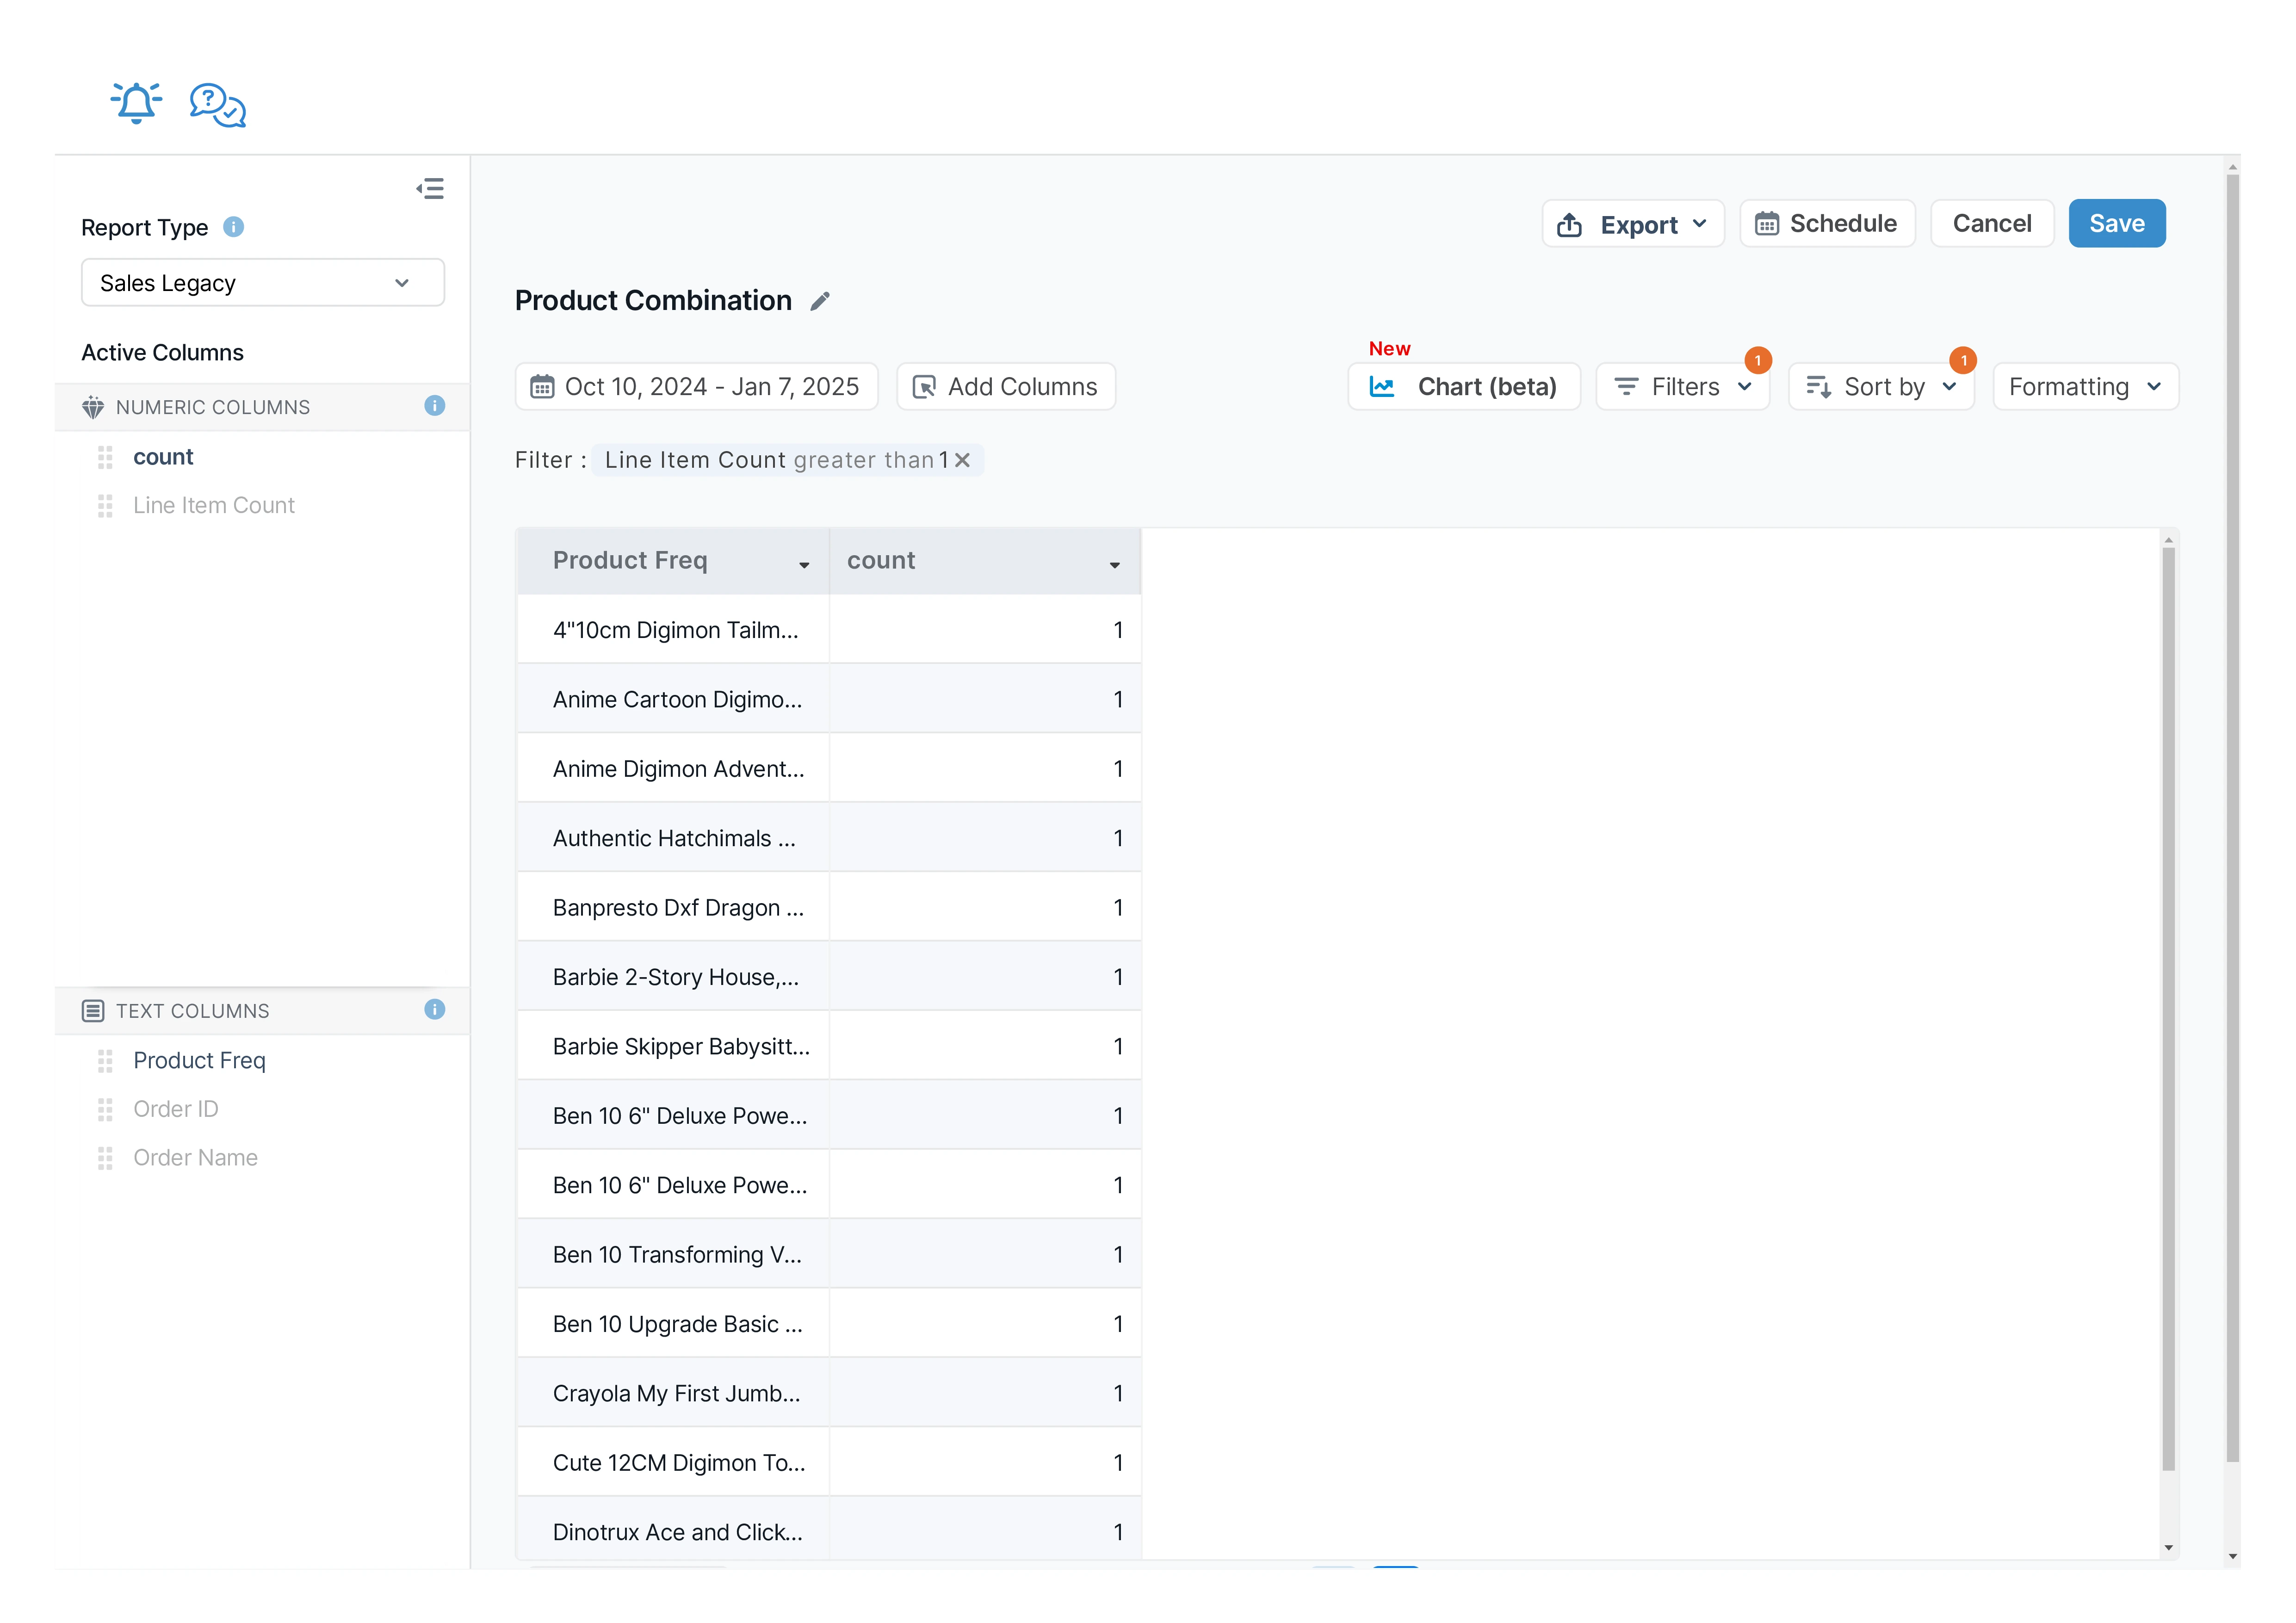Open the Export menu
Image resolution: width=2296 pixels, height=1623 pixels.
1633,224
